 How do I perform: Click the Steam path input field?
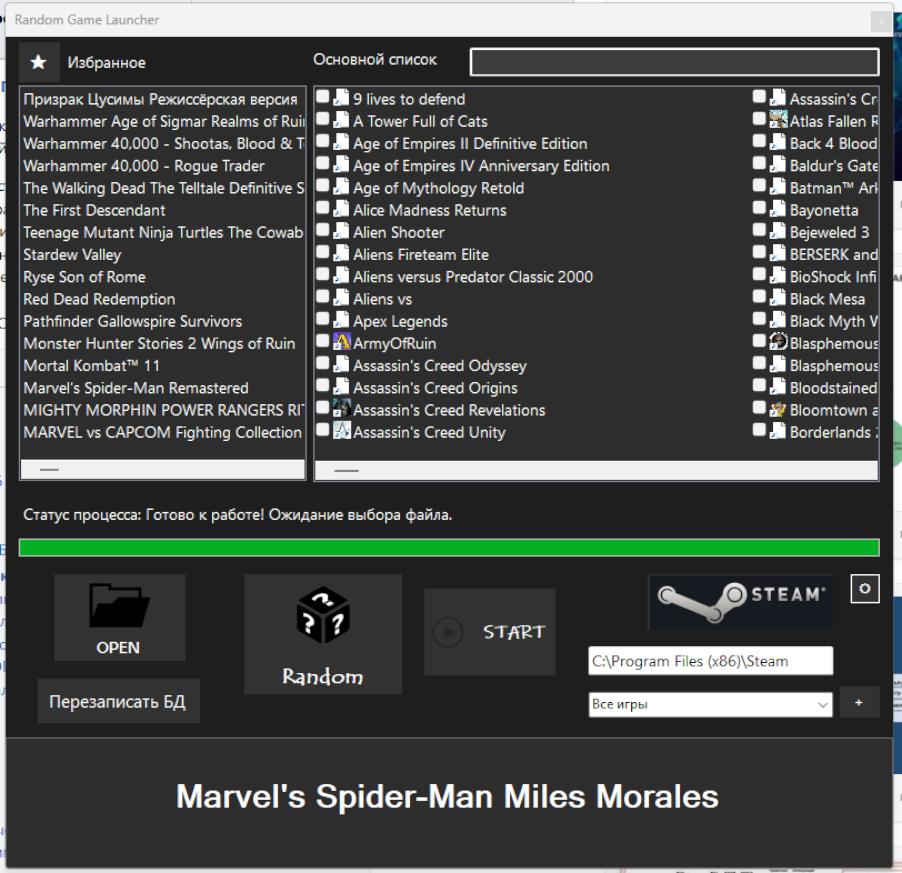click(710, 661)
